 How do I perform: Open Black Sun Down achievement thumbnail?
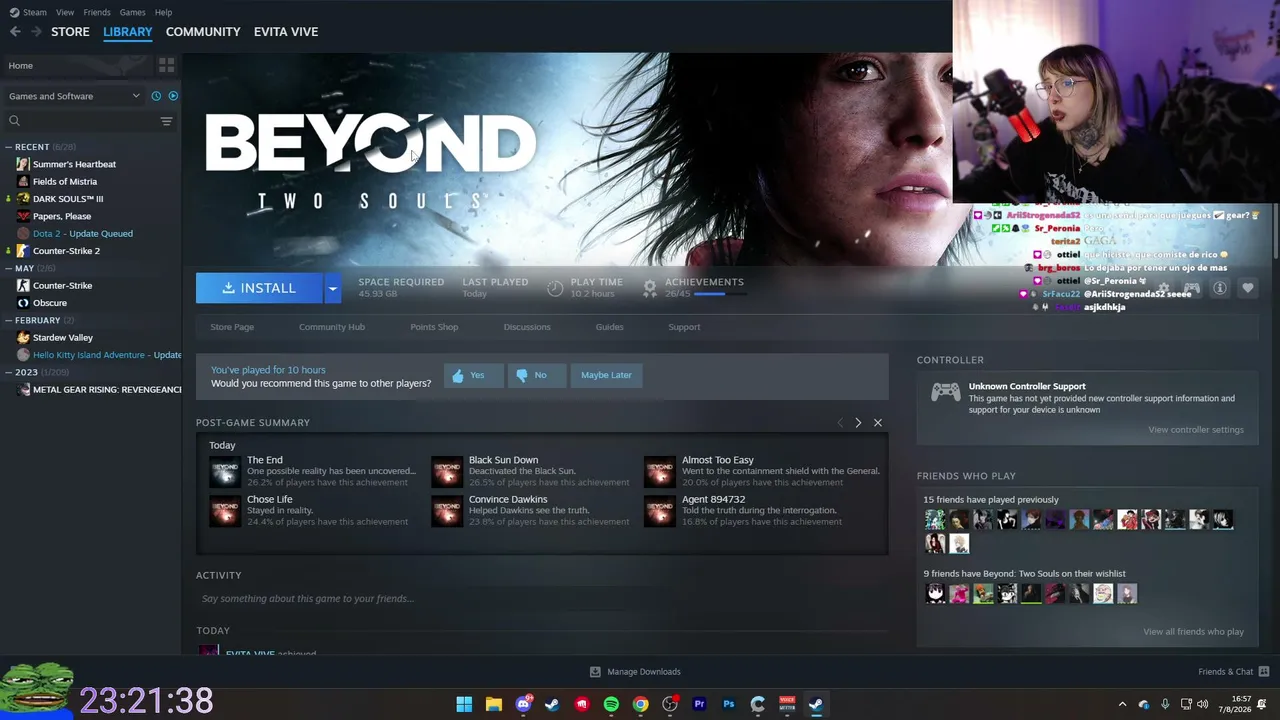pyautogui.click(x=447, y=471)
